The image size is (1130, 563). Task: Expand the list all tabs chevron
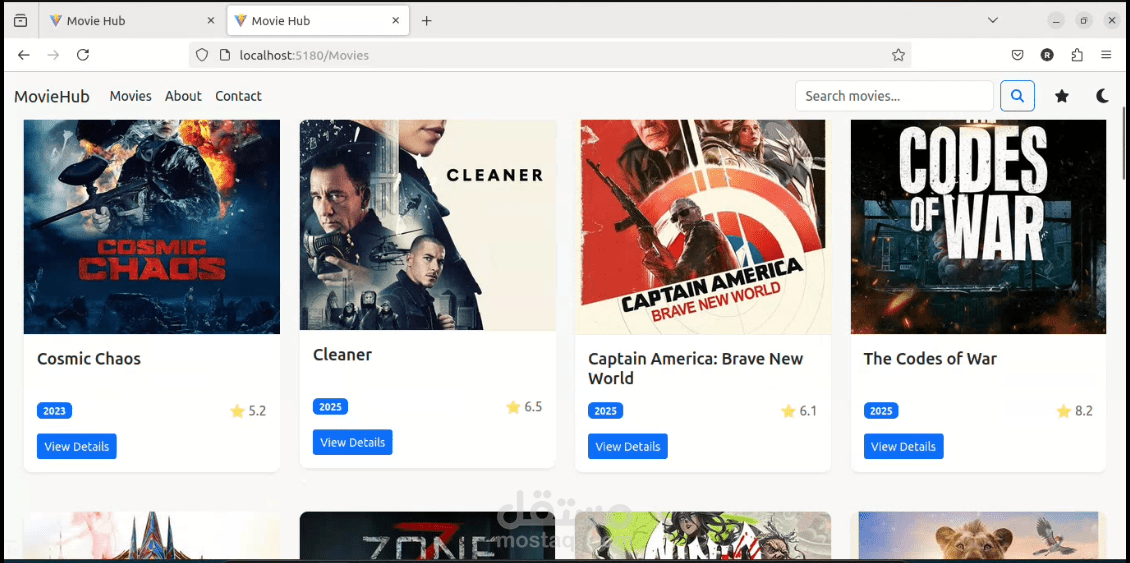[992, 20]
